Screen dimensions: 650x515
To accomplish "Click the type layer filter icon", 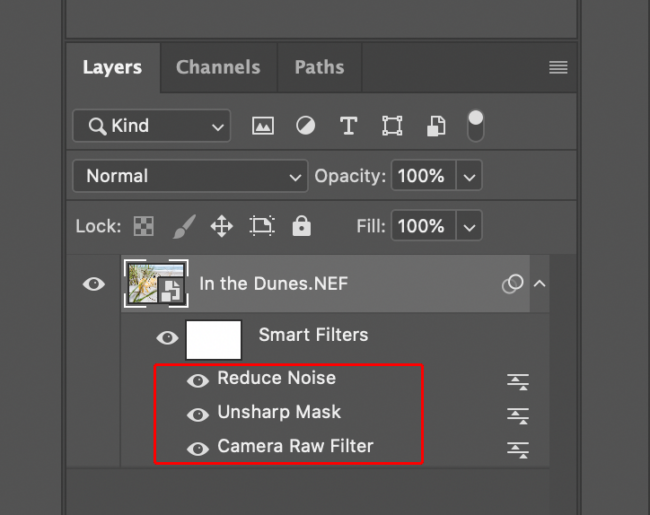I will pos(348,126).
